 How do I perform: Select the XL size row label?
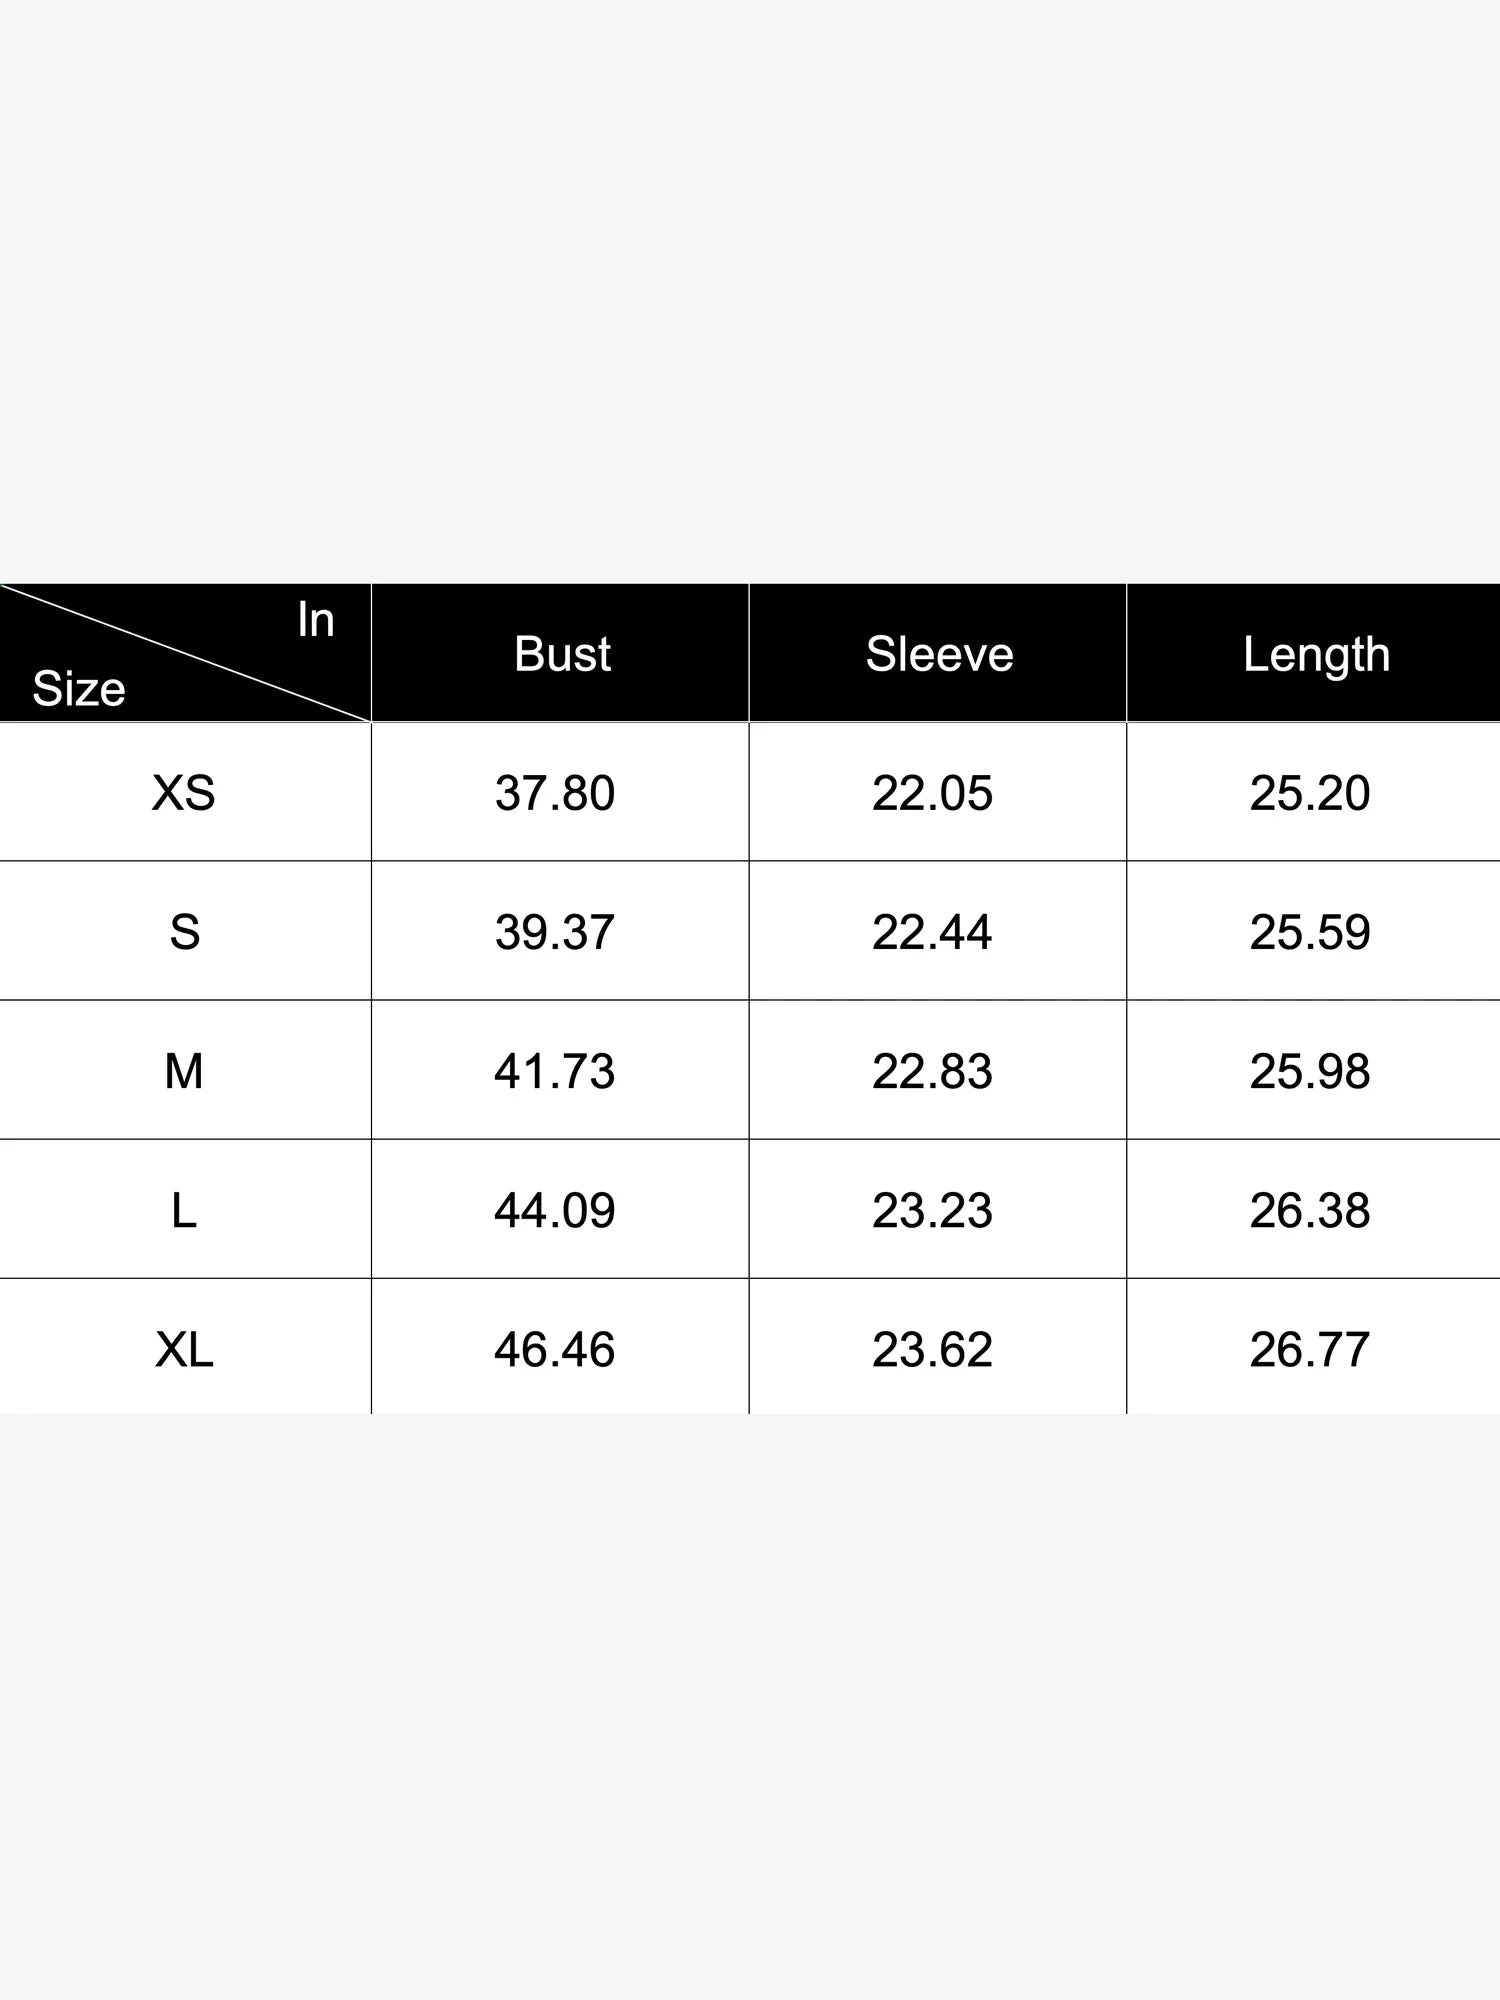pyautogui.click(x=184, y=1349)
